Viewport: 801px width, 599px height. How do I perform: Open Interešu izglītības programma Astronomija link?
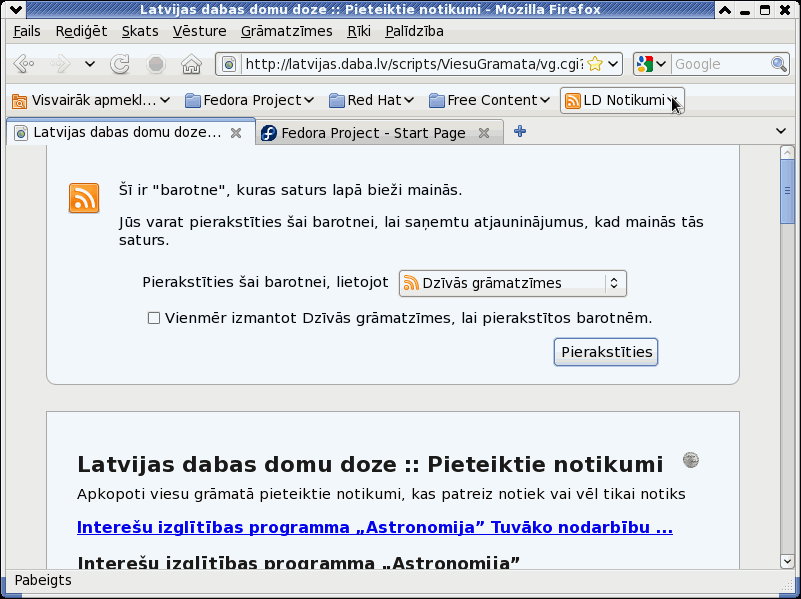[x=374, y=527]
